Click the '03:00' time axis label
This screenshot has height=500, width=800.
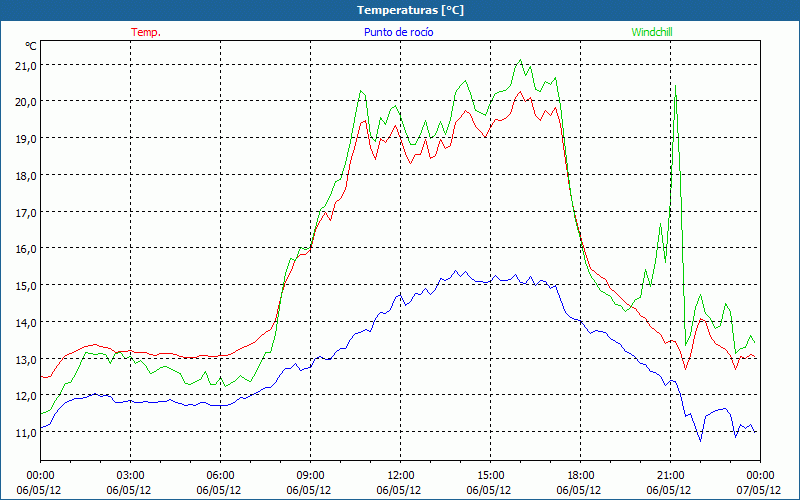[x=130, y=476]
